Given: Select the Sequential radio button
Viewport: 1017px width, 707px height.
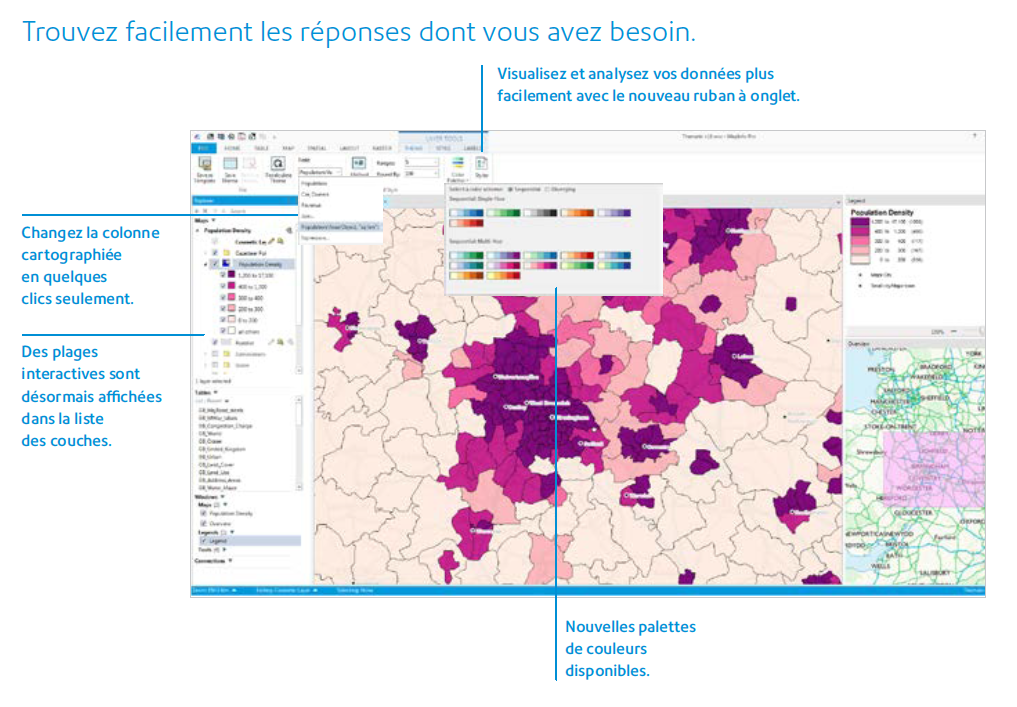Looking at the screenshot, I should coord(510,189).
